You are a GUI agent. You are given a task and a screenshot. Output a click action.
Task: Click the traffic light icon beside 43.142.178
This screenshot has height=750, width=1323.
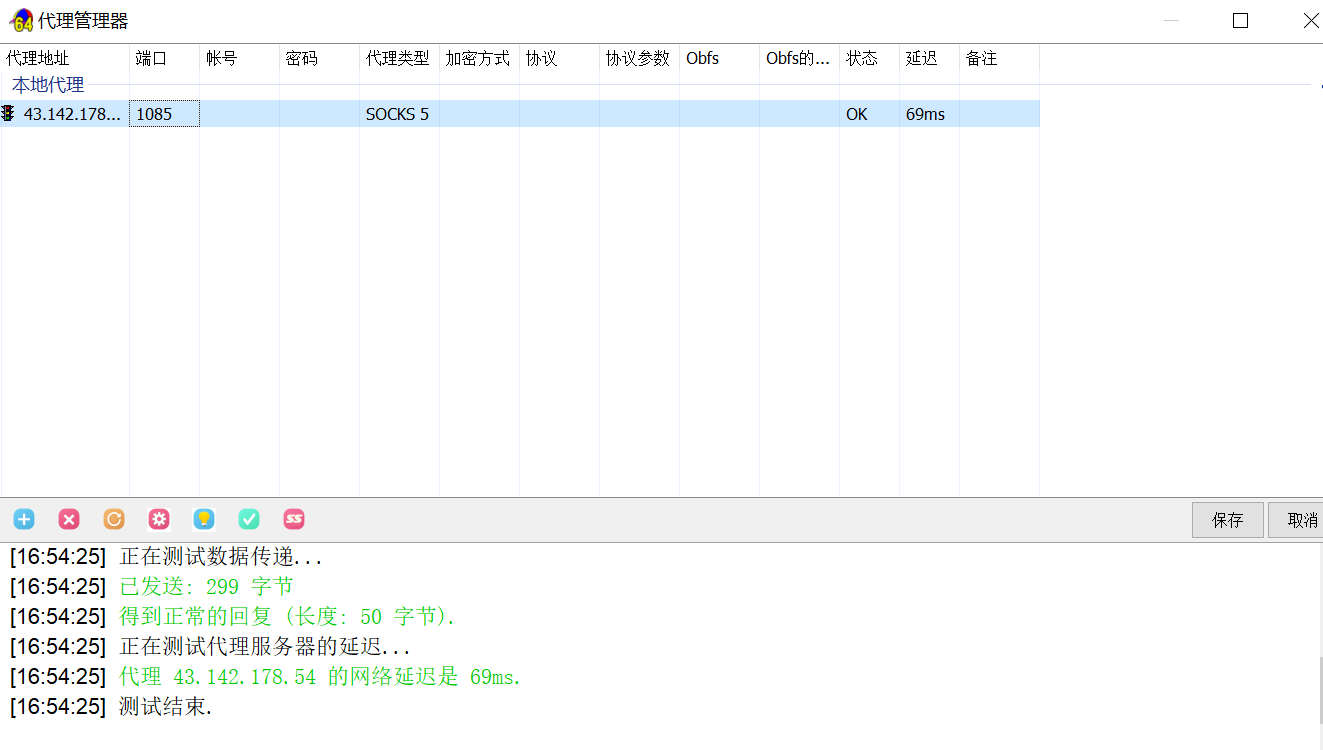tap(8, 113)
